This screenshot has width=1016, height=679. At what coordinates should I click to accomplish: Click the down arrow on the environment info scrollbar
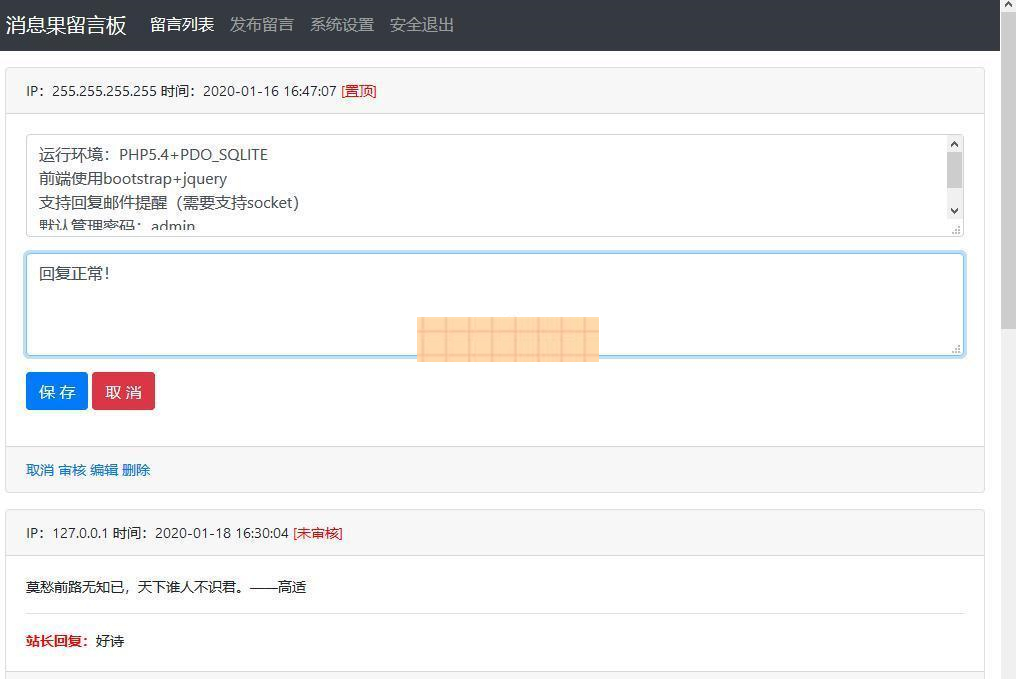[954, 210]
